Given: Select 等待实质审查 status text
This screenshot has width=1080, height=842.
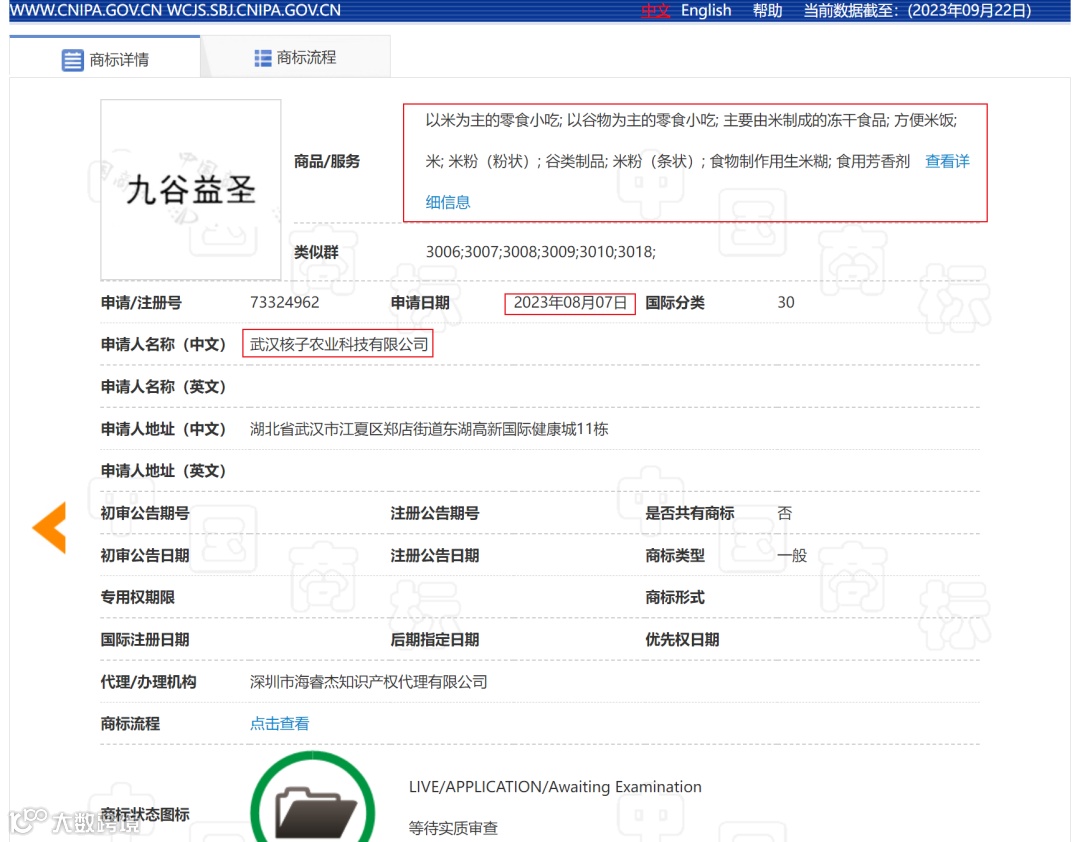Looking at the screenshot, I should tap(453, 828).
